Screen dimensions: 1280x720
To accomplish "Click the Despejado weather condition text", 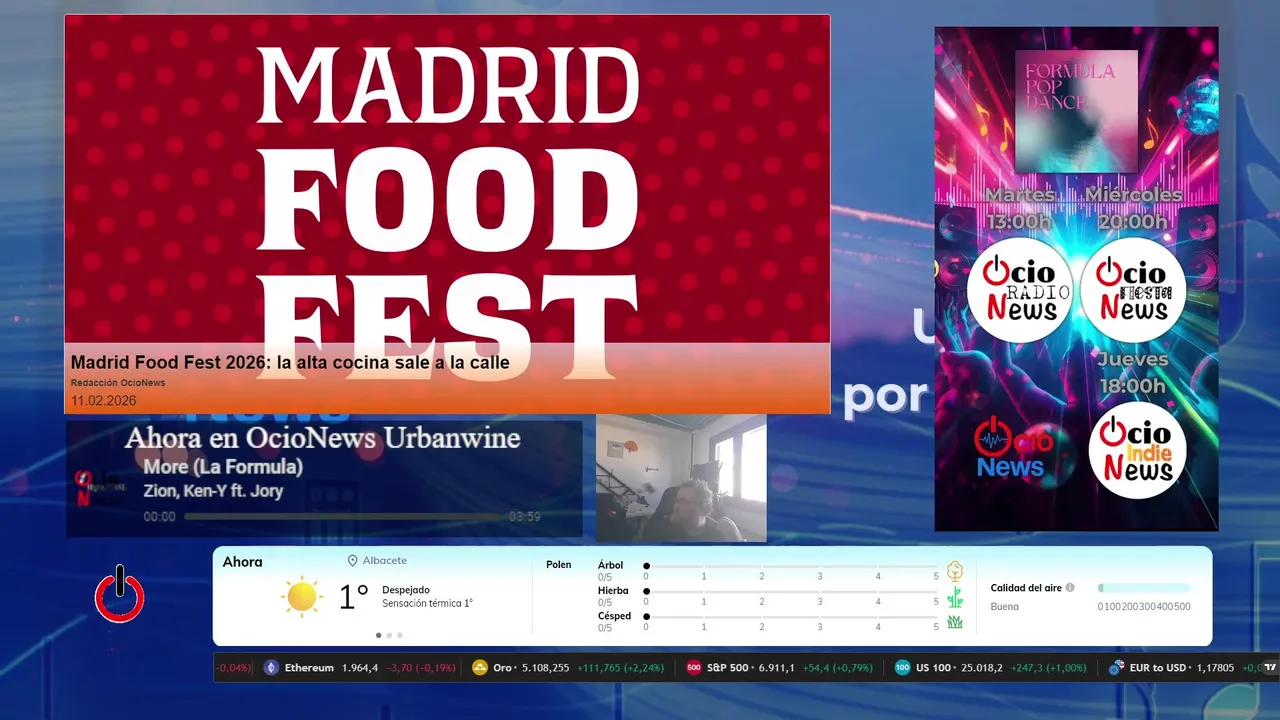I will click(406, 590).
